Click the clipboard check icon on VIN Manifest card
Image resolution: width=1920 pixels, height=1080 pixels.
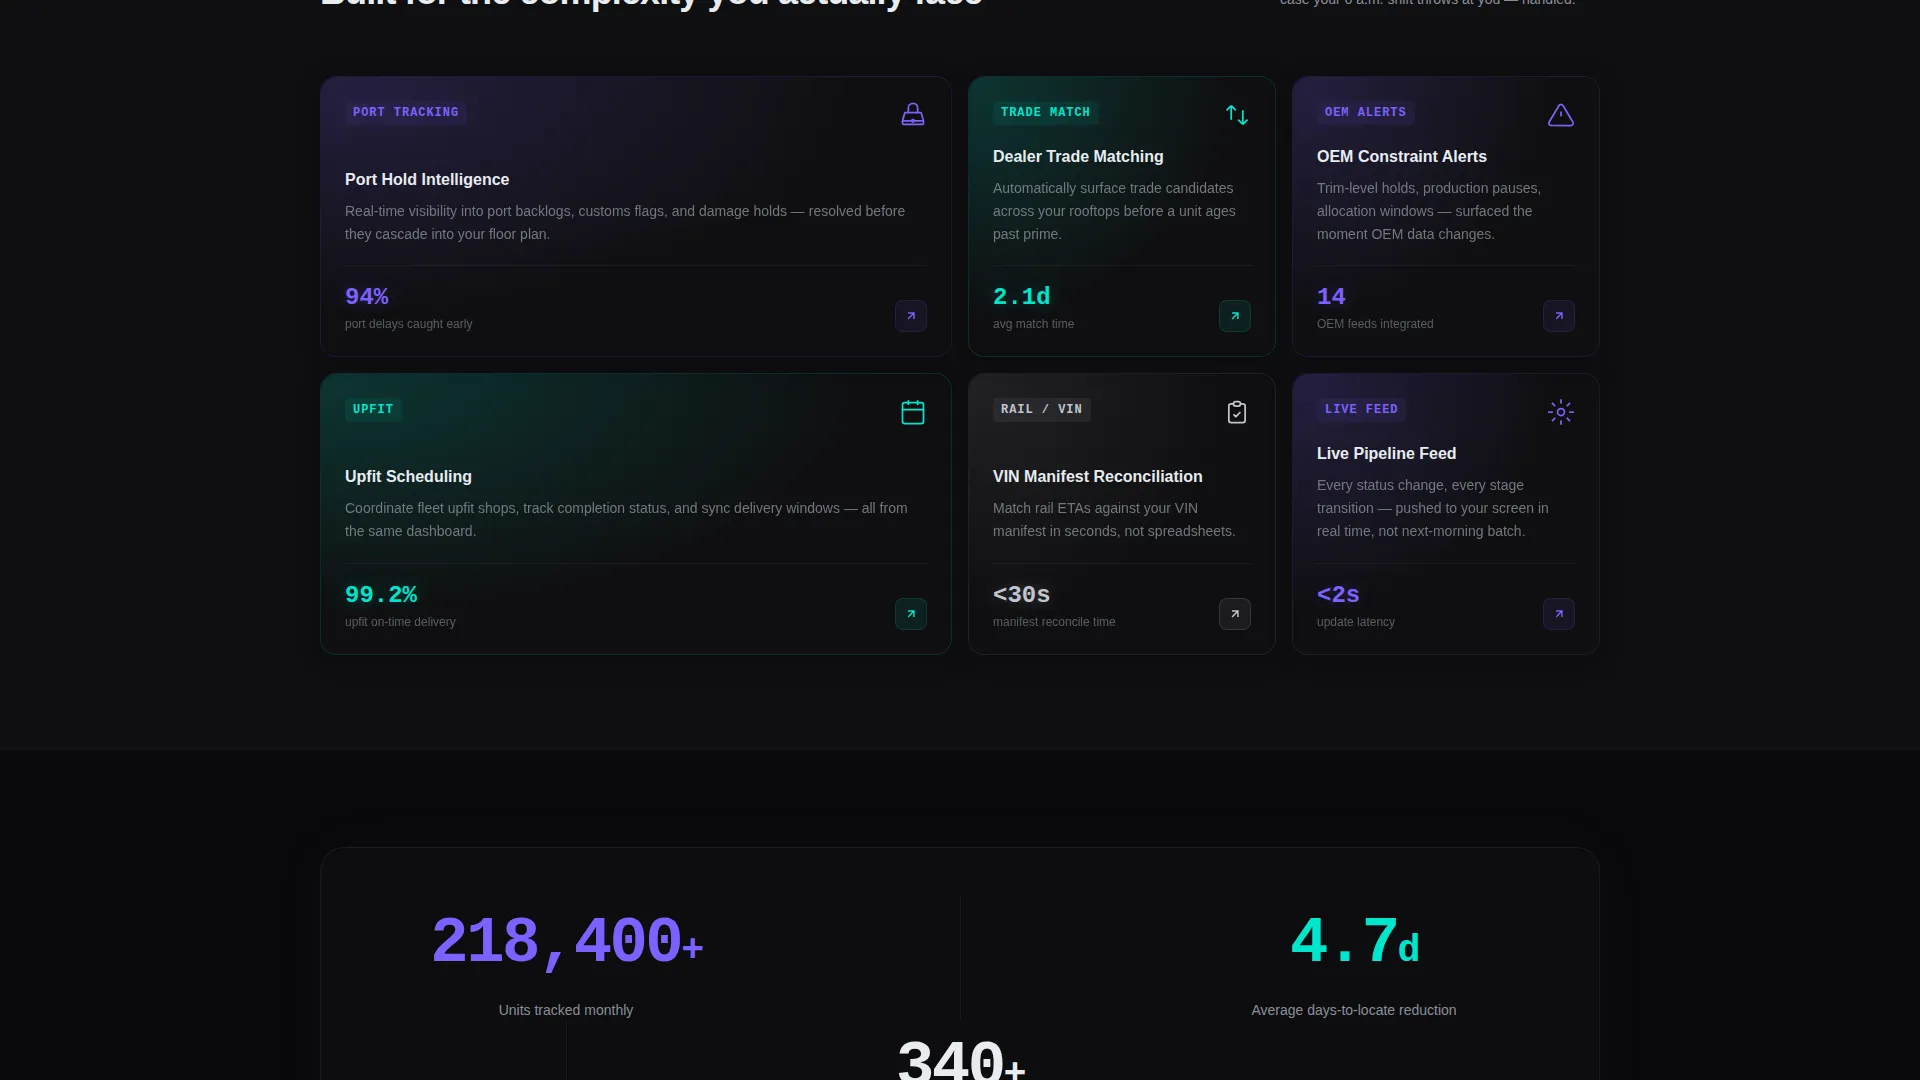(1236, 412)
